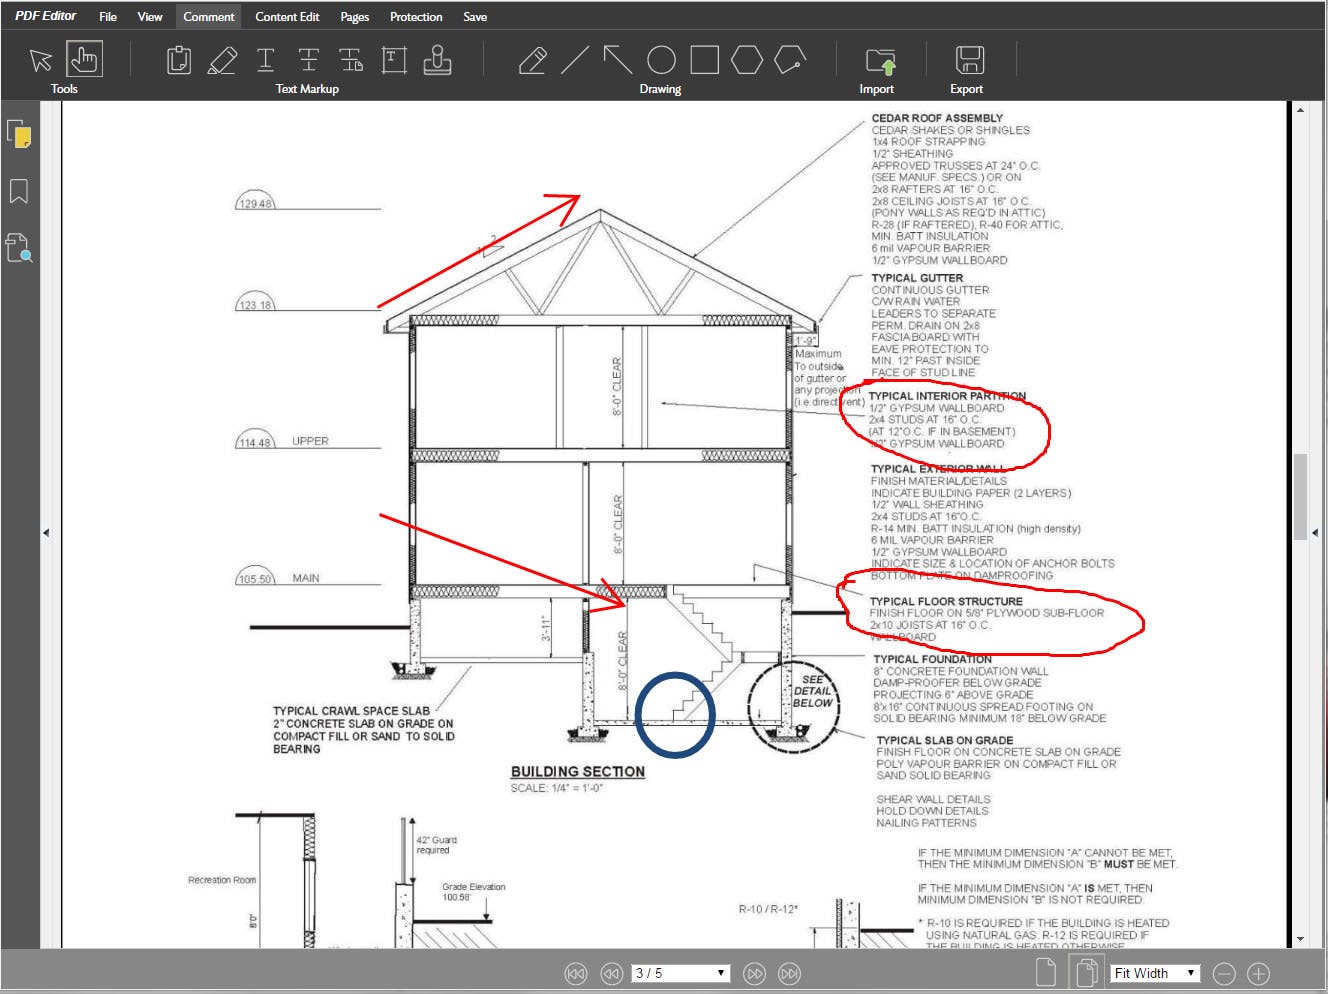
Task: Collapse the left sidebar with the arrow
Action: (x=46, y=532)
